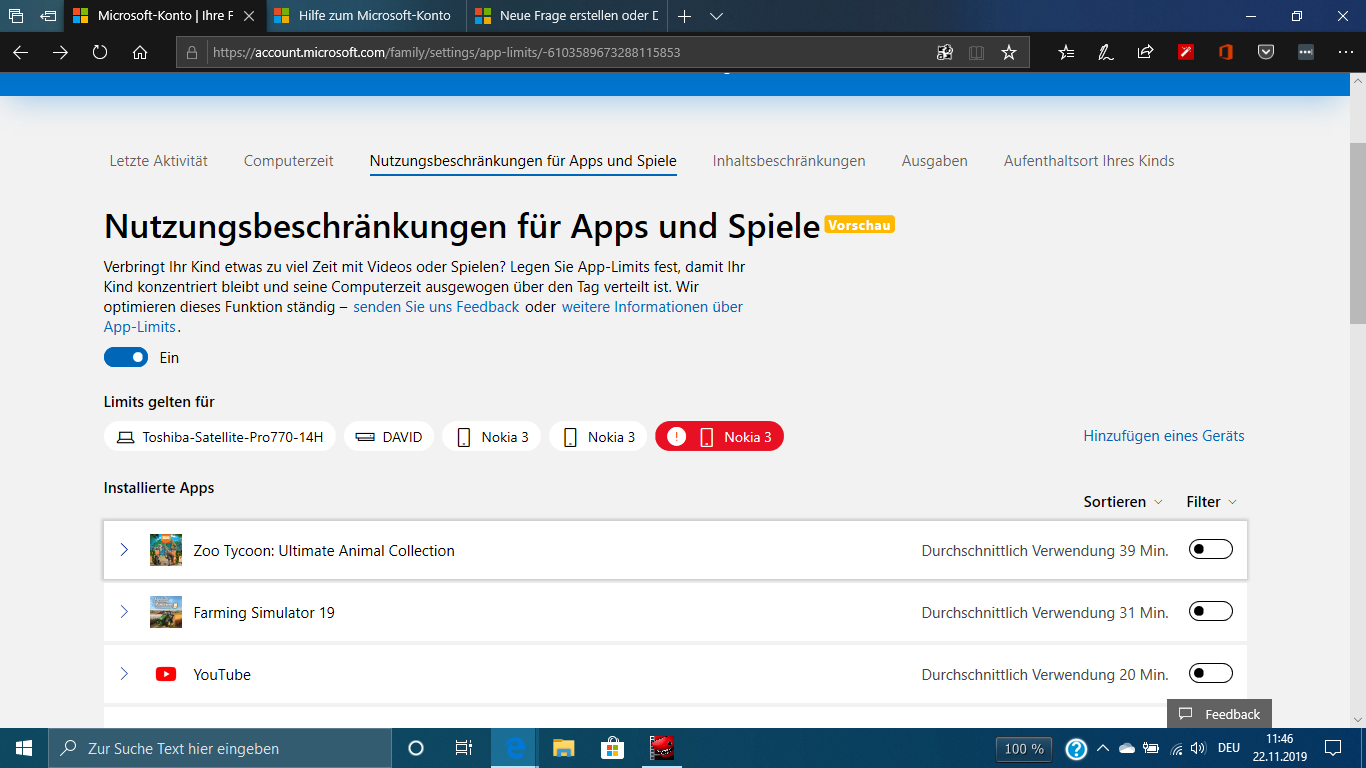Enable limit toggle for Zoo Tycoon
1366x768 pixels.
pos(1210,549)
